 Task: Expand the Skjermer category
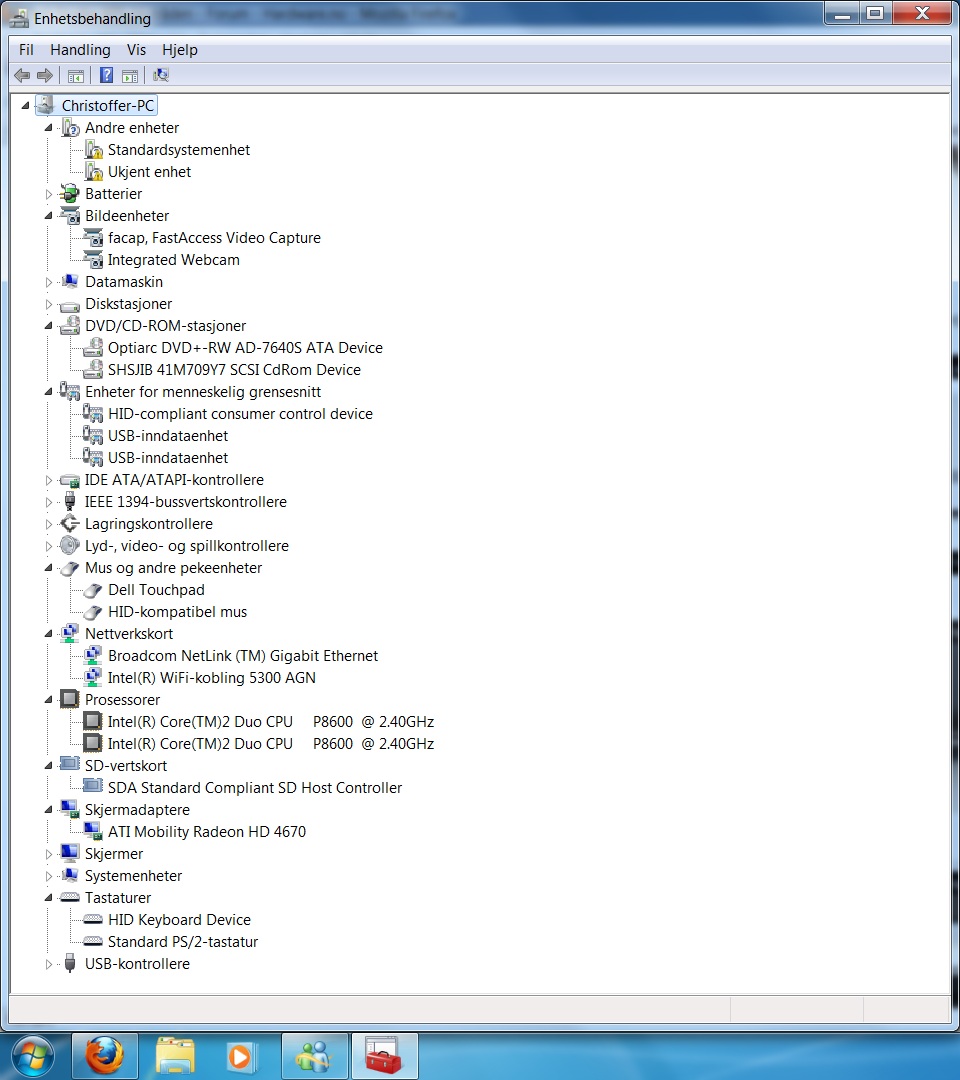coord(48,854)
